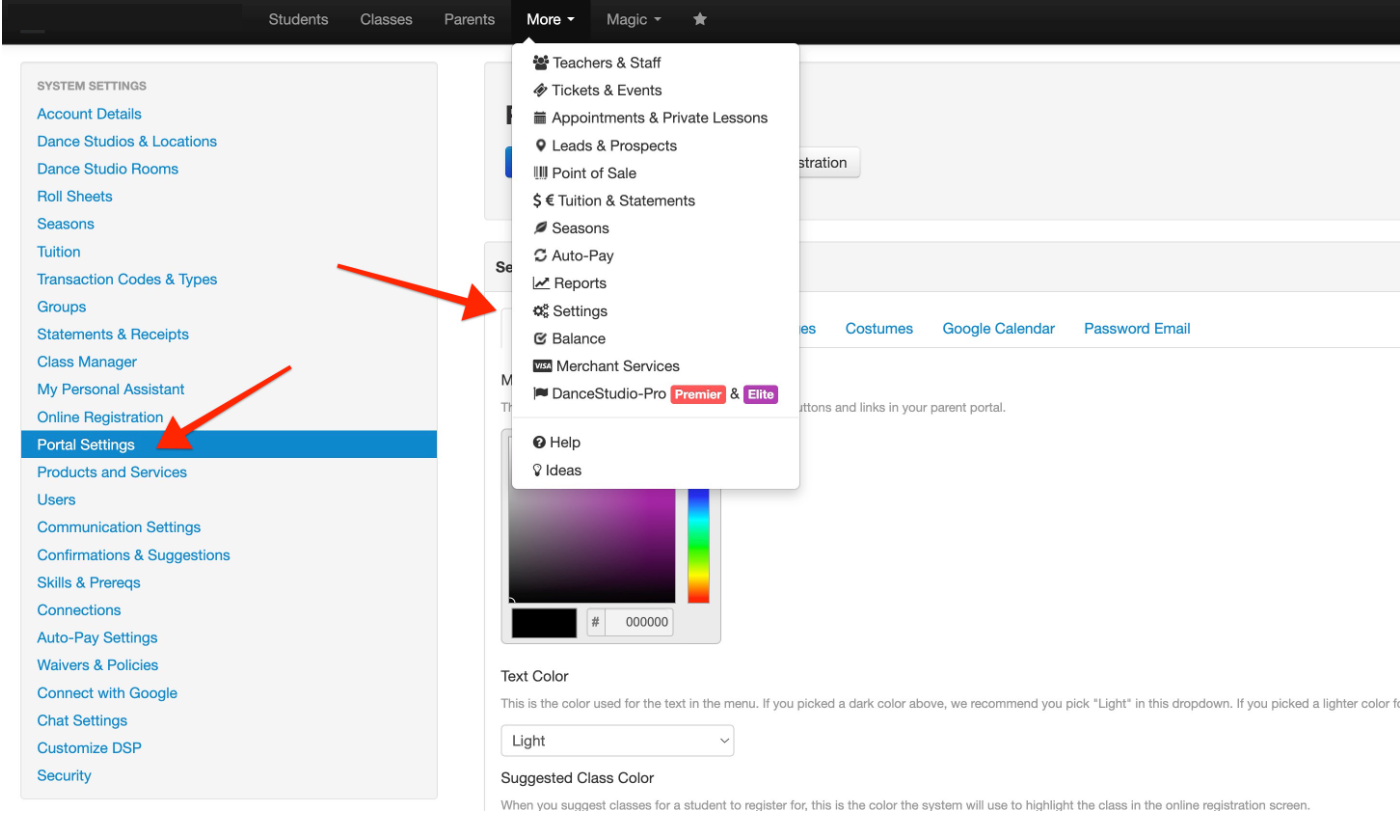
Task: Open the More dropdown menu
Action: click(x=551, y=19)
